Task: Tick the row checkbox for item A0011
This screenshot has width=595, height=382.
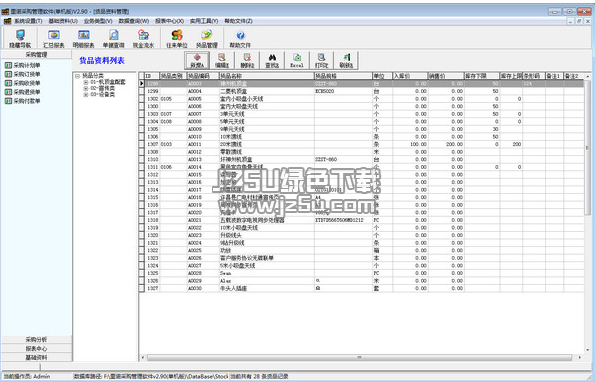Action: [x=142, y=144]
